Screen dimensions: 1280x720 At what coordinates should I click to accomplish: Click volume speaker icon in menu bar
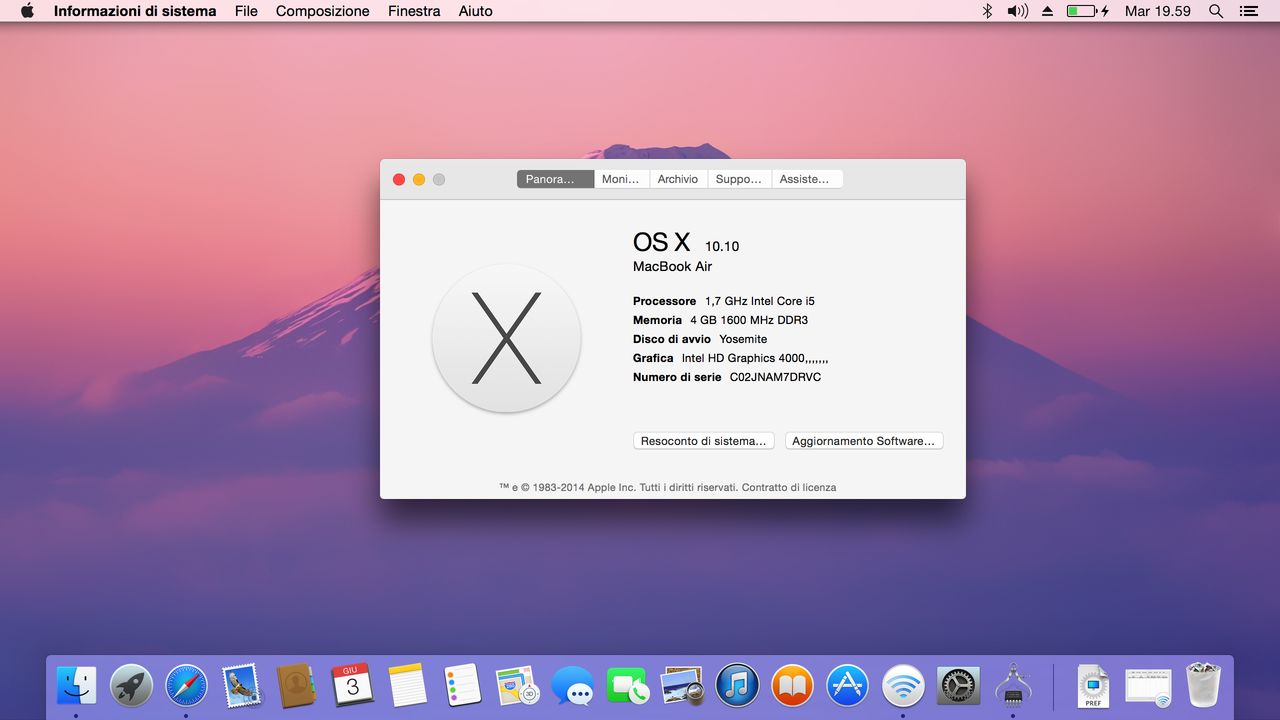click(x=1017, y=11)
